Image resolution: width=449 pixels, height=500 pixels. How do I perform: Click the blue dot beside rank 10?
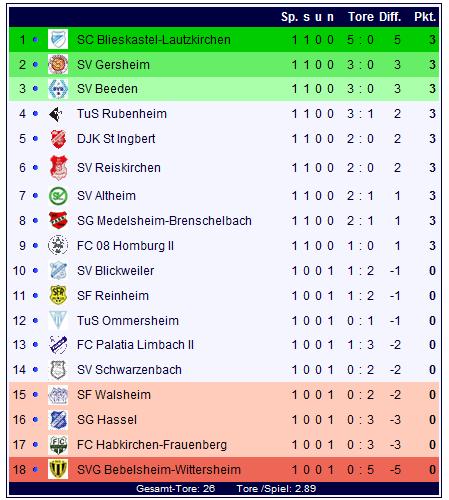click(x=35, y=271)
